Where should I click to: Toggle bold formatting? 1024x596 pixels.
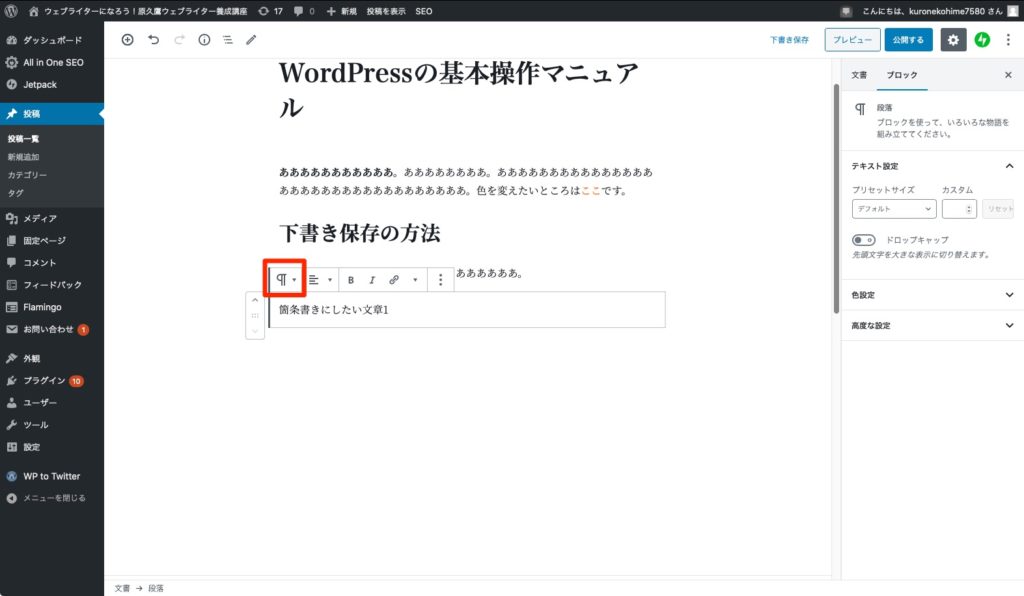pyautogui.click(x=351, y=279)
